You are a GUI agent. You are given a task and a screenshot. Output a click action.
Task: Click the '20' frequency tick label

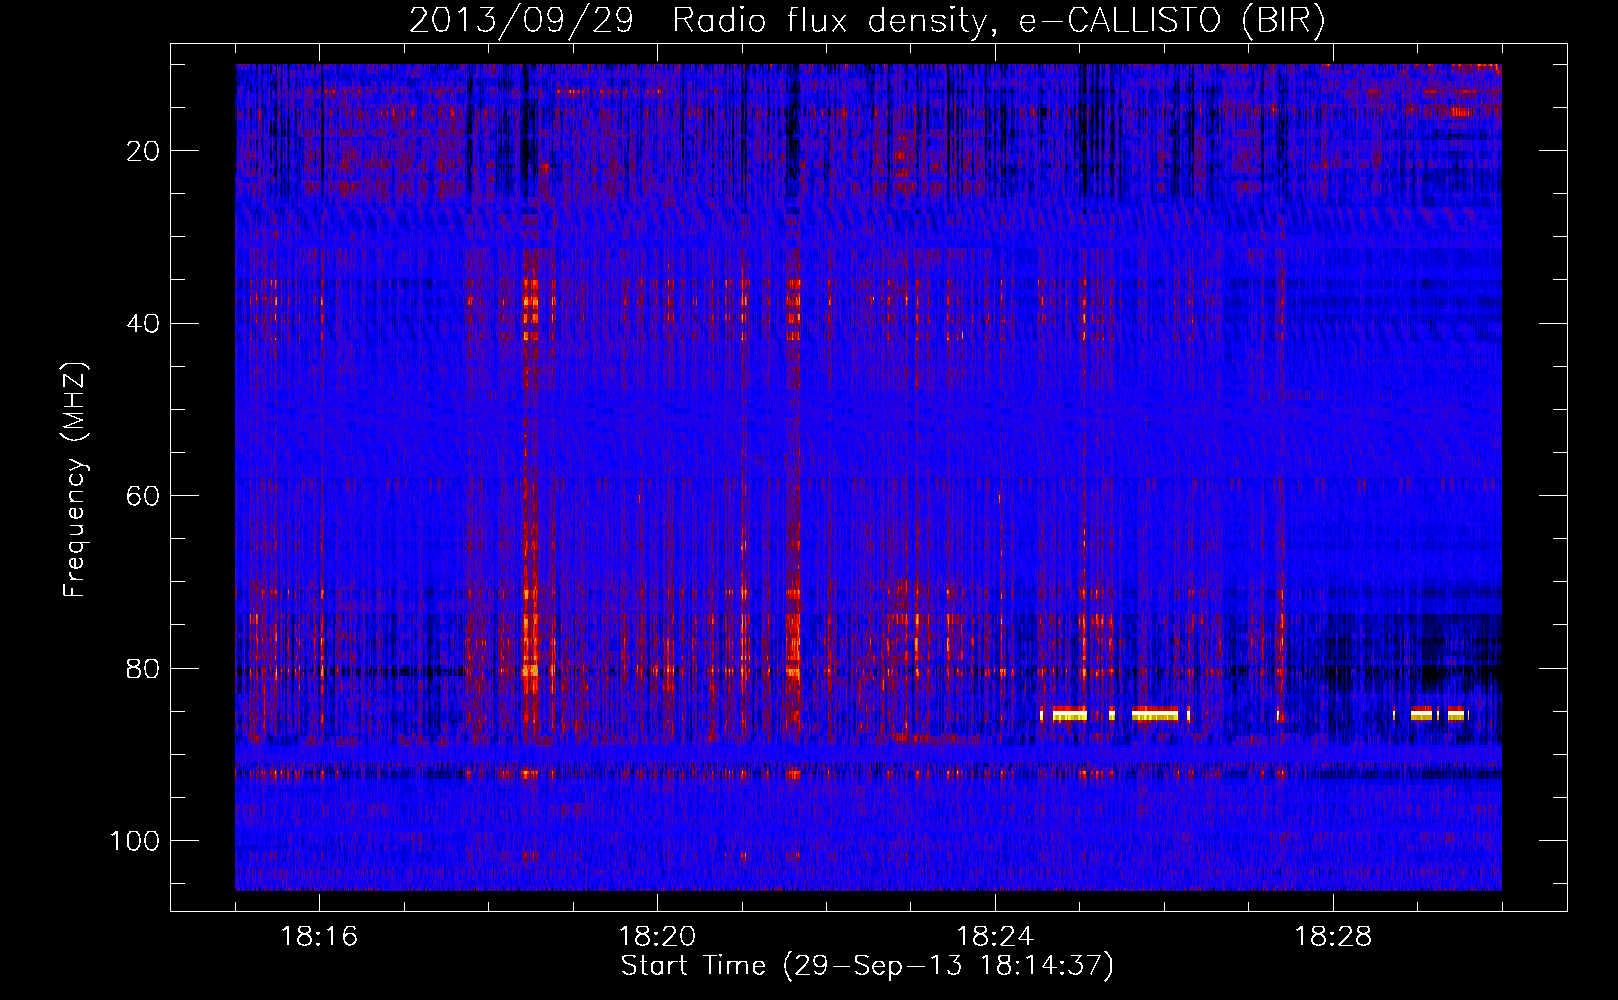pyautogui.click(x=144, y=151)
